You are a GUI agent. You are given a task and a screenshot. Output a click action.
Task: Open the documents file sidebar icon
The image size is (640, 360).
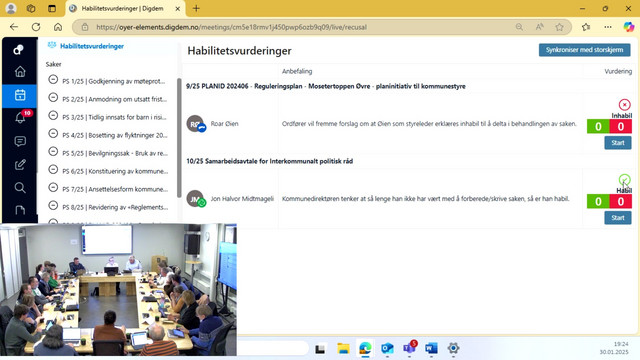coord(20,210)
